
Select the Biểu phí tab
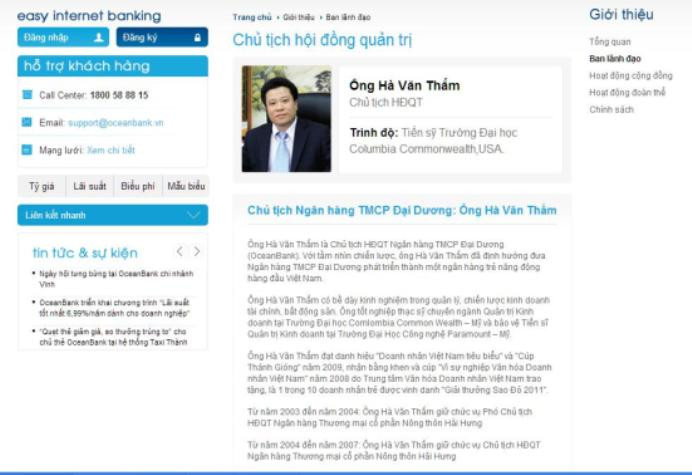[x=138, y=186]
